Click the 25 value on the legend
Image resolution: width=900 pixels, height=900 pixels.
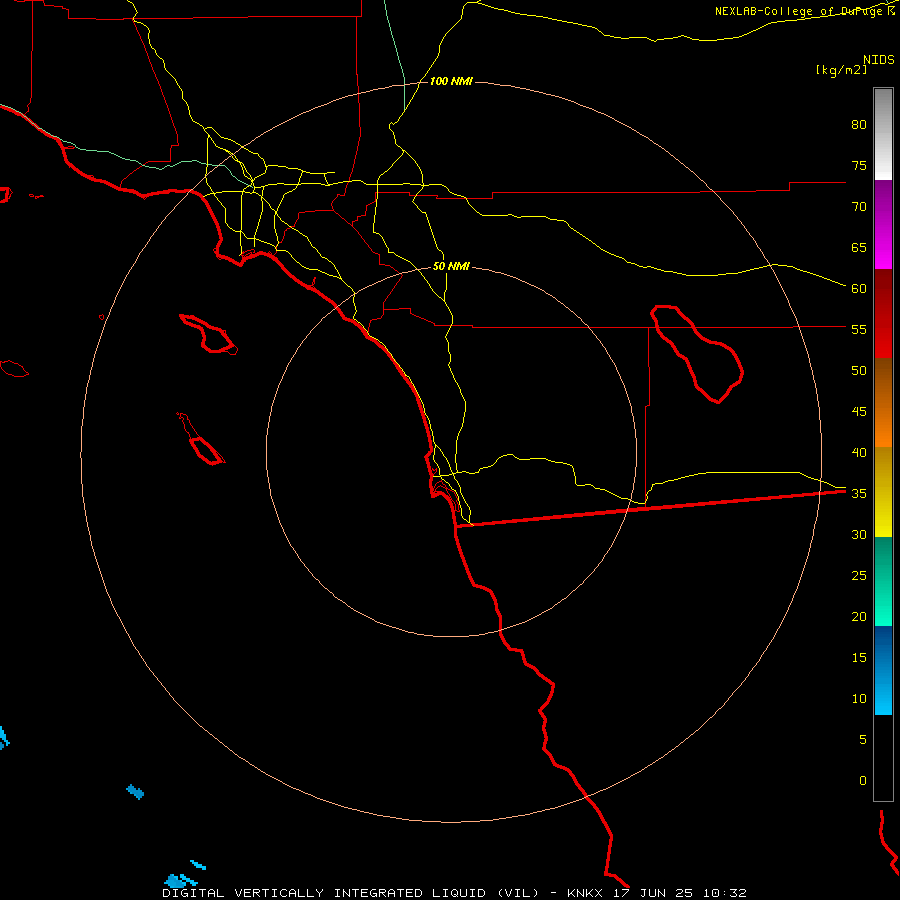click(859, 575)
